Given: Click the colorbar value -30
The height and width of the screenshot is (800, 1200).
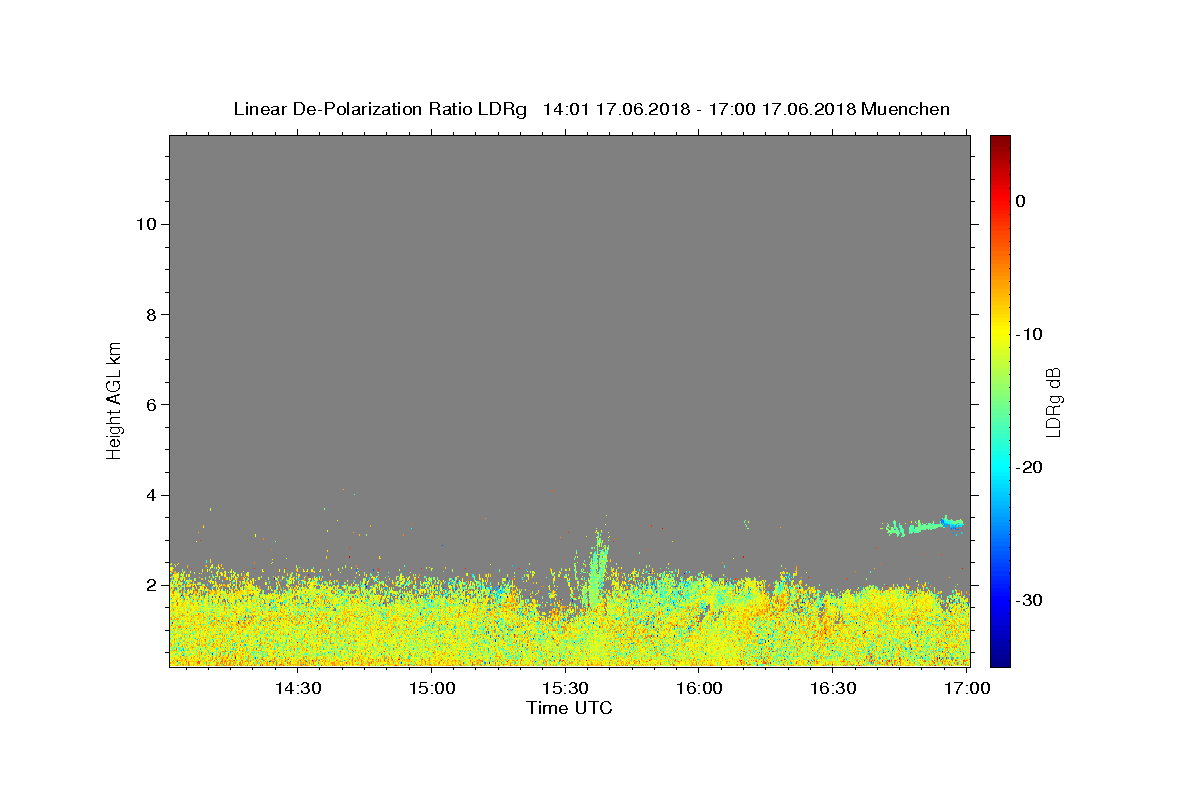Looking at the screenshot, I should [x=1029, y=600].
